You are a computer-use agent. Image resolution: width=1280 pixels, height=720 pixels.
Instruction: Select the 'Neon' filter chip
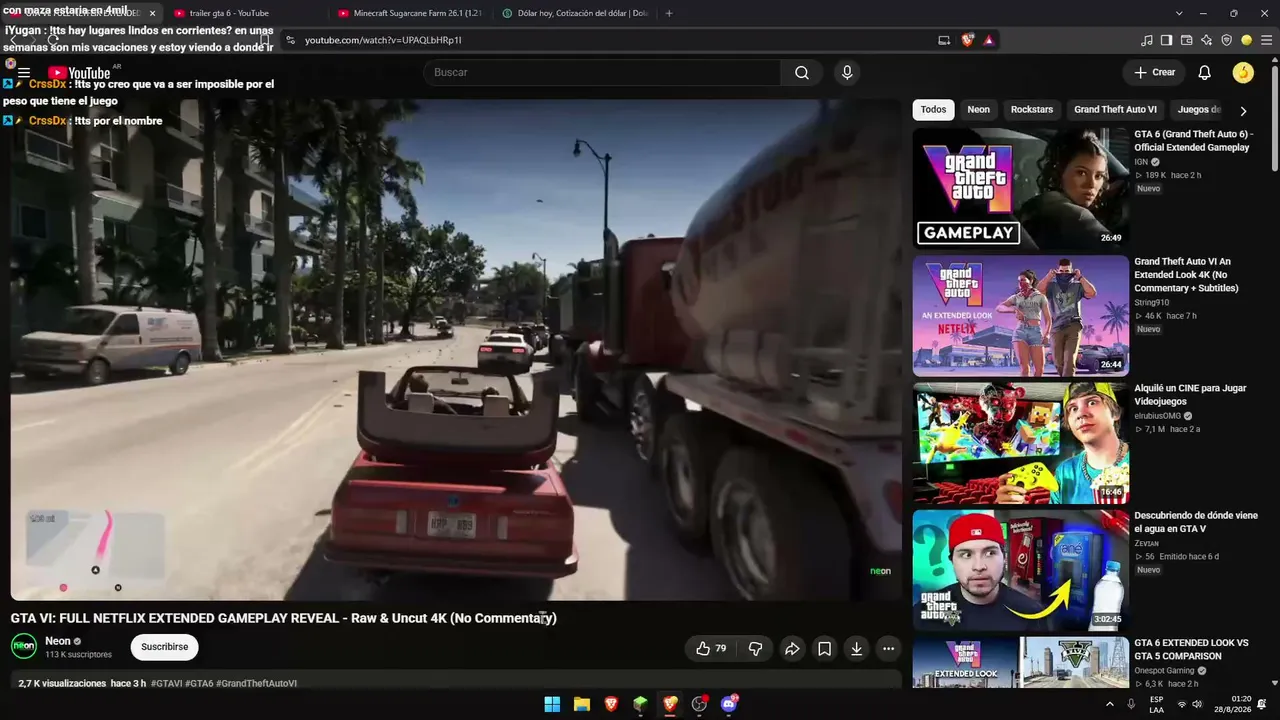(x=978, y=110)
